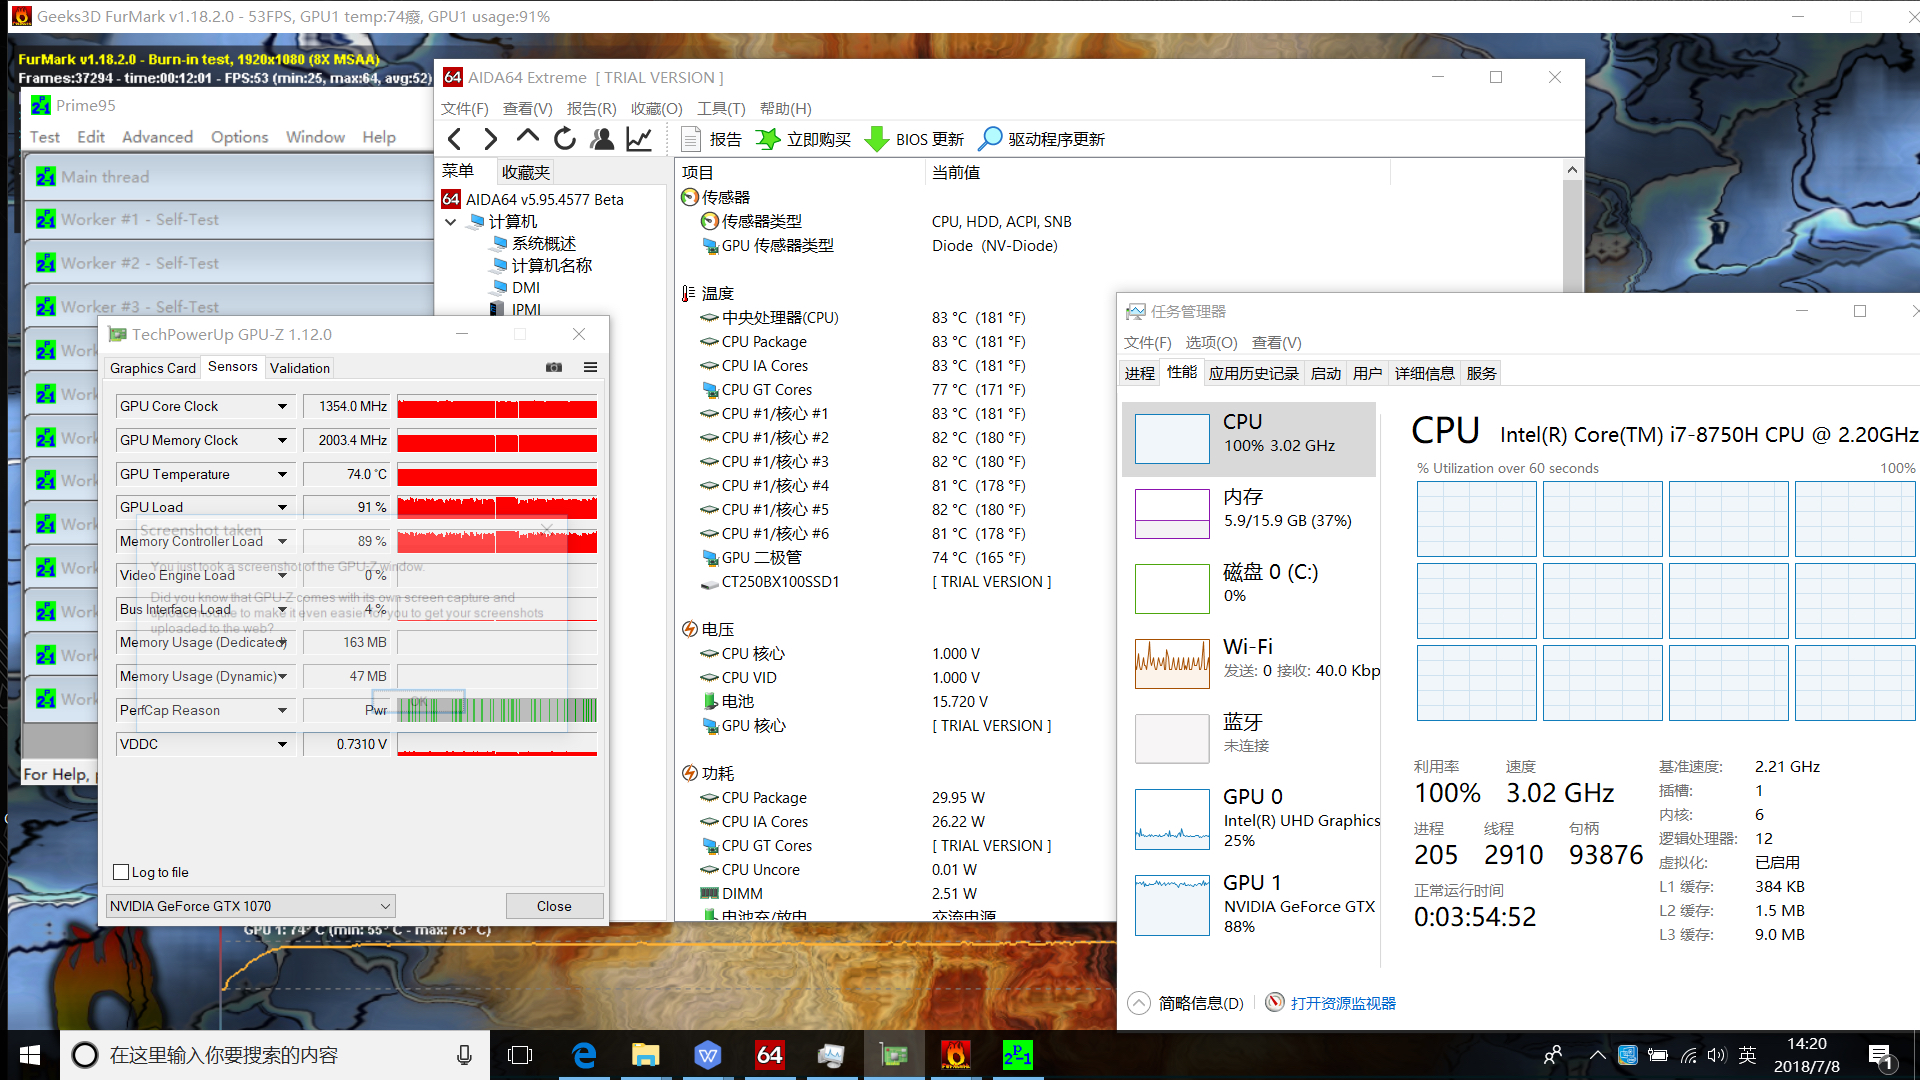The width and height of the screenshot is (1920, 1080).
Task: Click the volume icon in system tray
Action: pyautogui.click(x=1717, y=1055)
